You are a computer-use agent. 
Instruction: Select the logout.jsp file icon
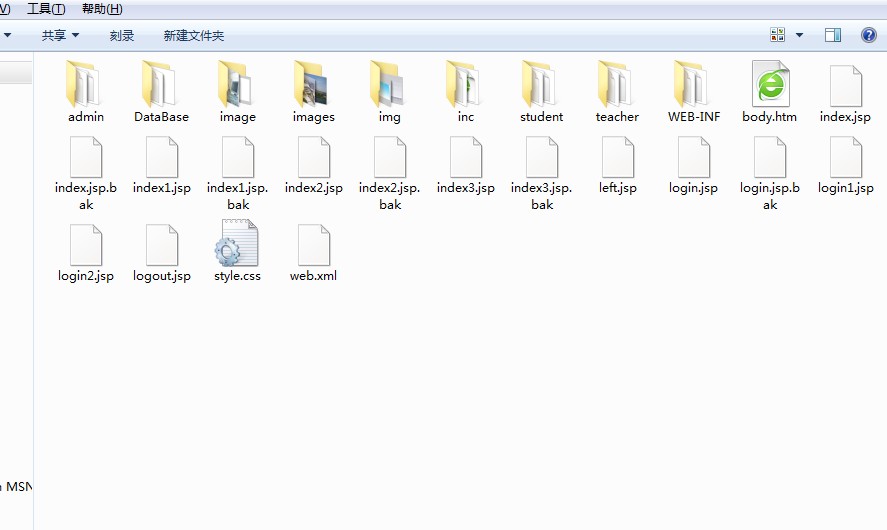(x=162, y=245)
